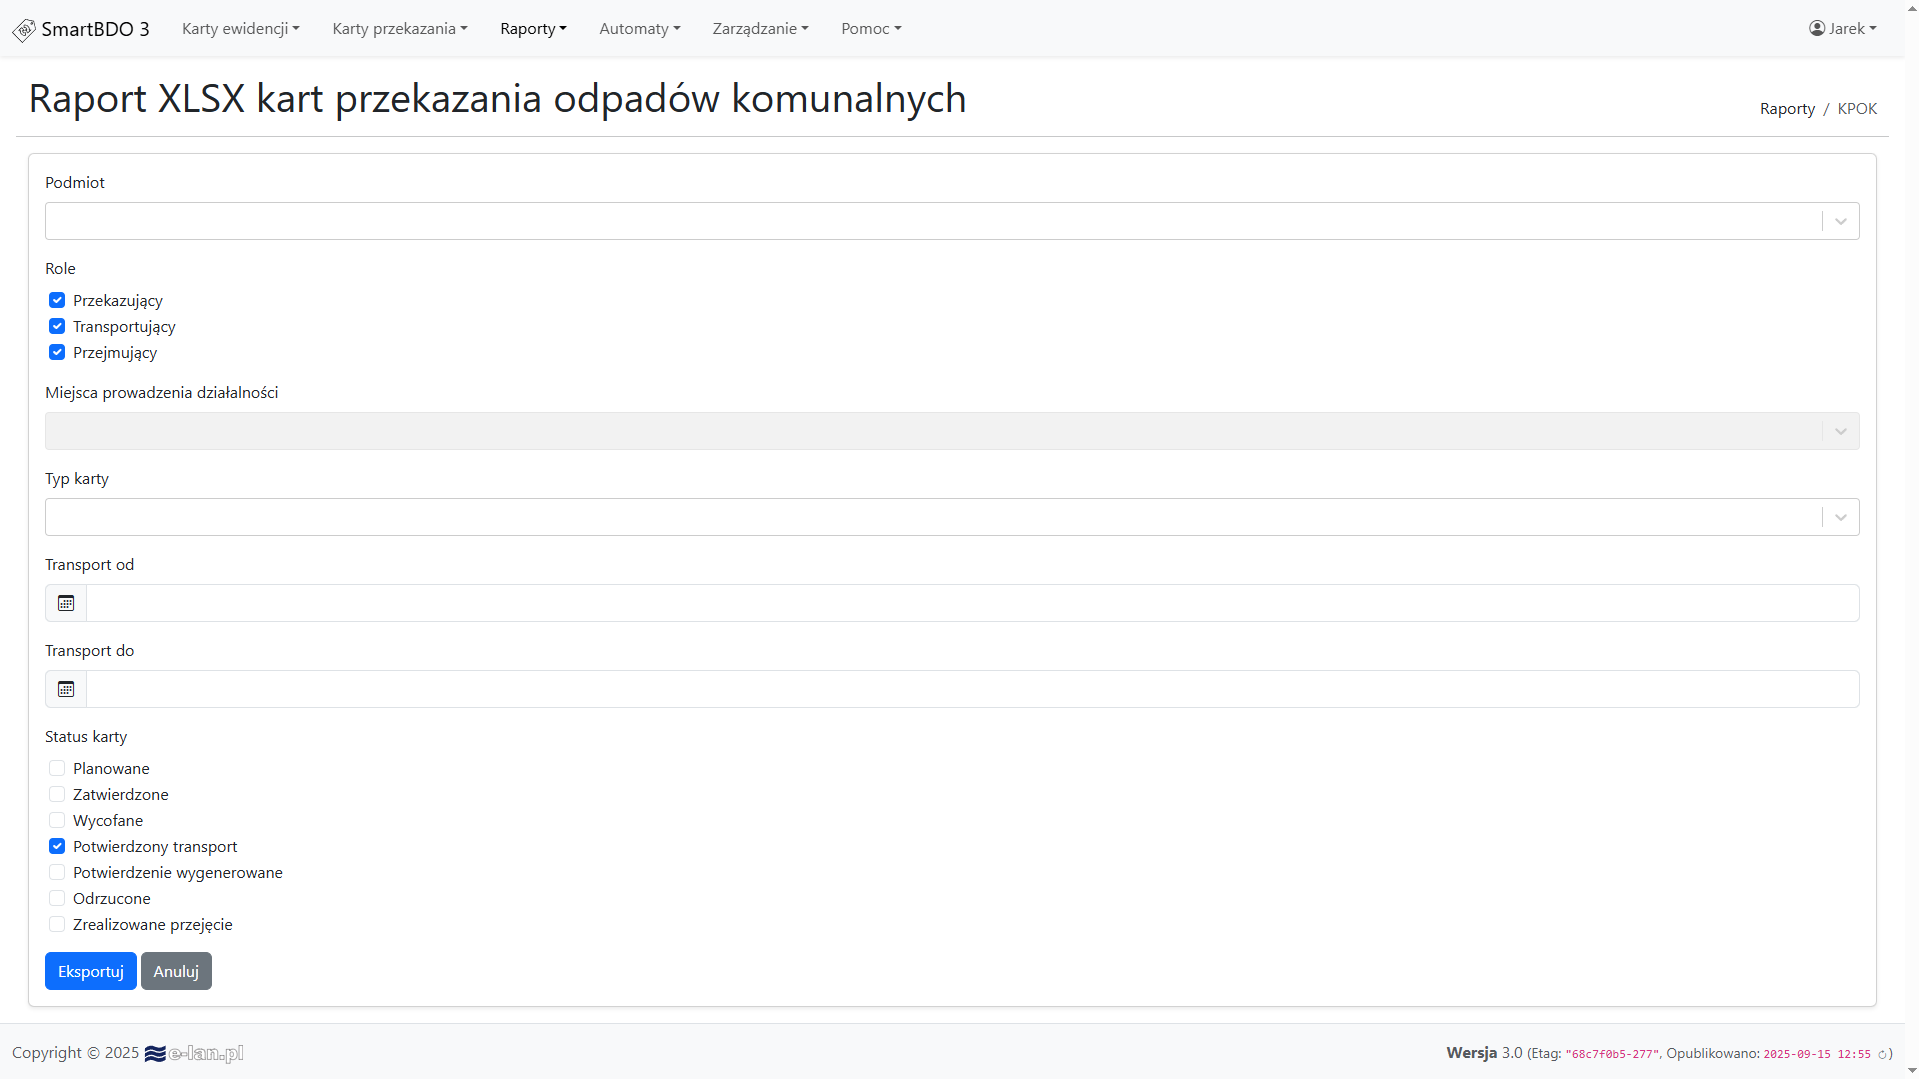
Task: Open the Miejsca prowadzenia działalności dropdown
Action: coord(951,431)
